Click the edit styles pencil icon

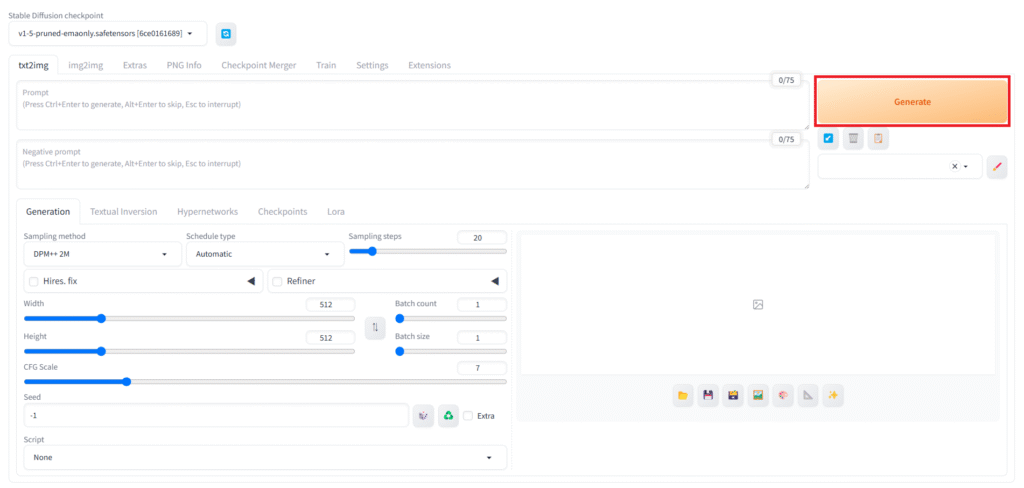click(x=996, y=167)
